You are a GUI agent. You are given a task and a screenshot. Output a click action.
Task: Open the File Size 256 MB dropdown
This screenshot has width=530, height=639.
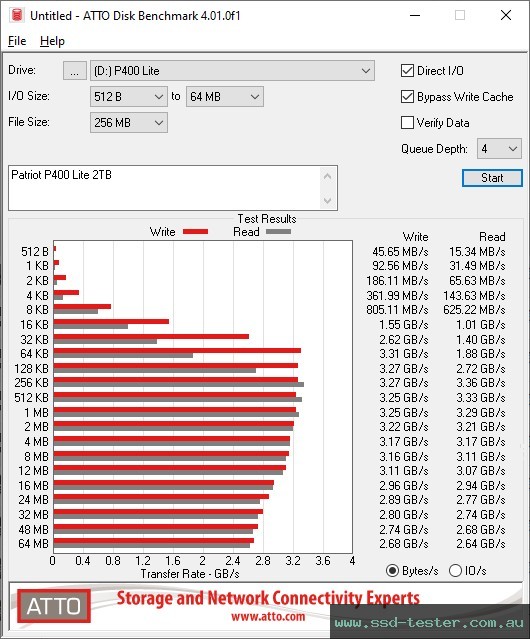129,123
